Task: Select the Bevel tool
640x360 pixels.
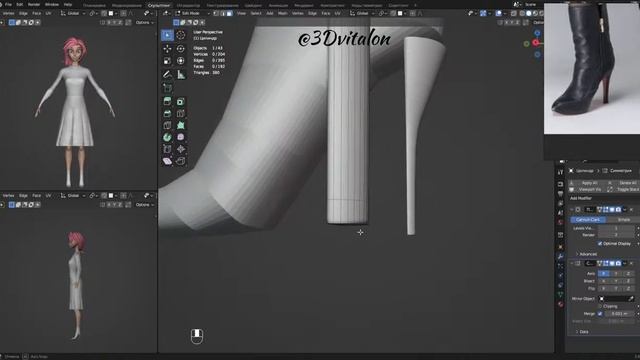Action: 167,113
